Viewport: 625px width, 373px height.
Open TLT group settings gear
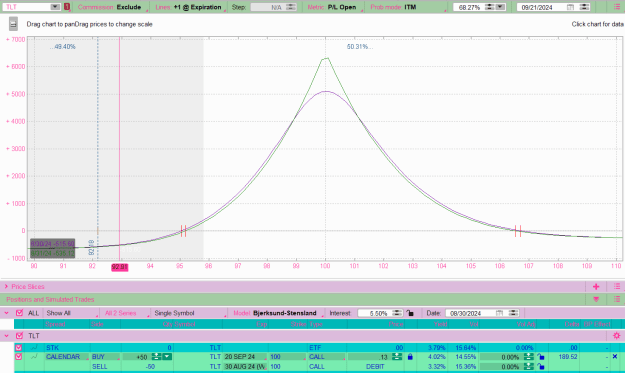616,336
